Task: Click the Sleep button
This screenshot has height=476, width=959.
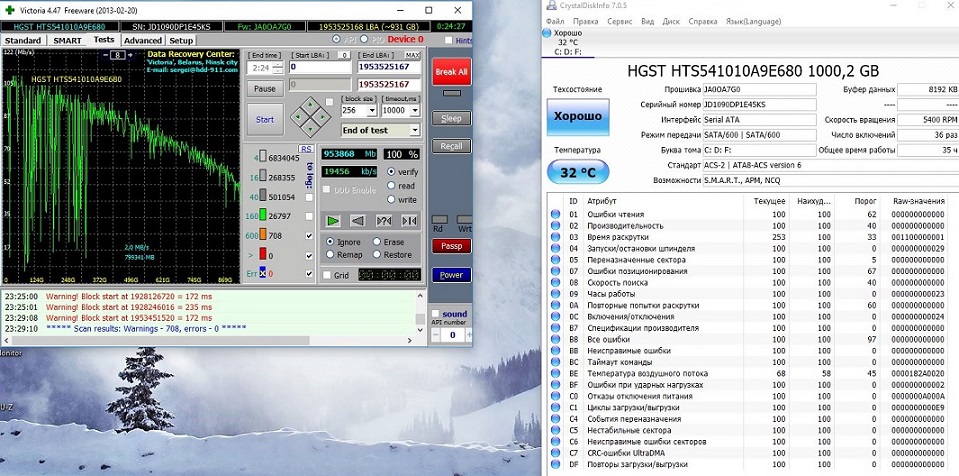Action: (x=451, y=118)
